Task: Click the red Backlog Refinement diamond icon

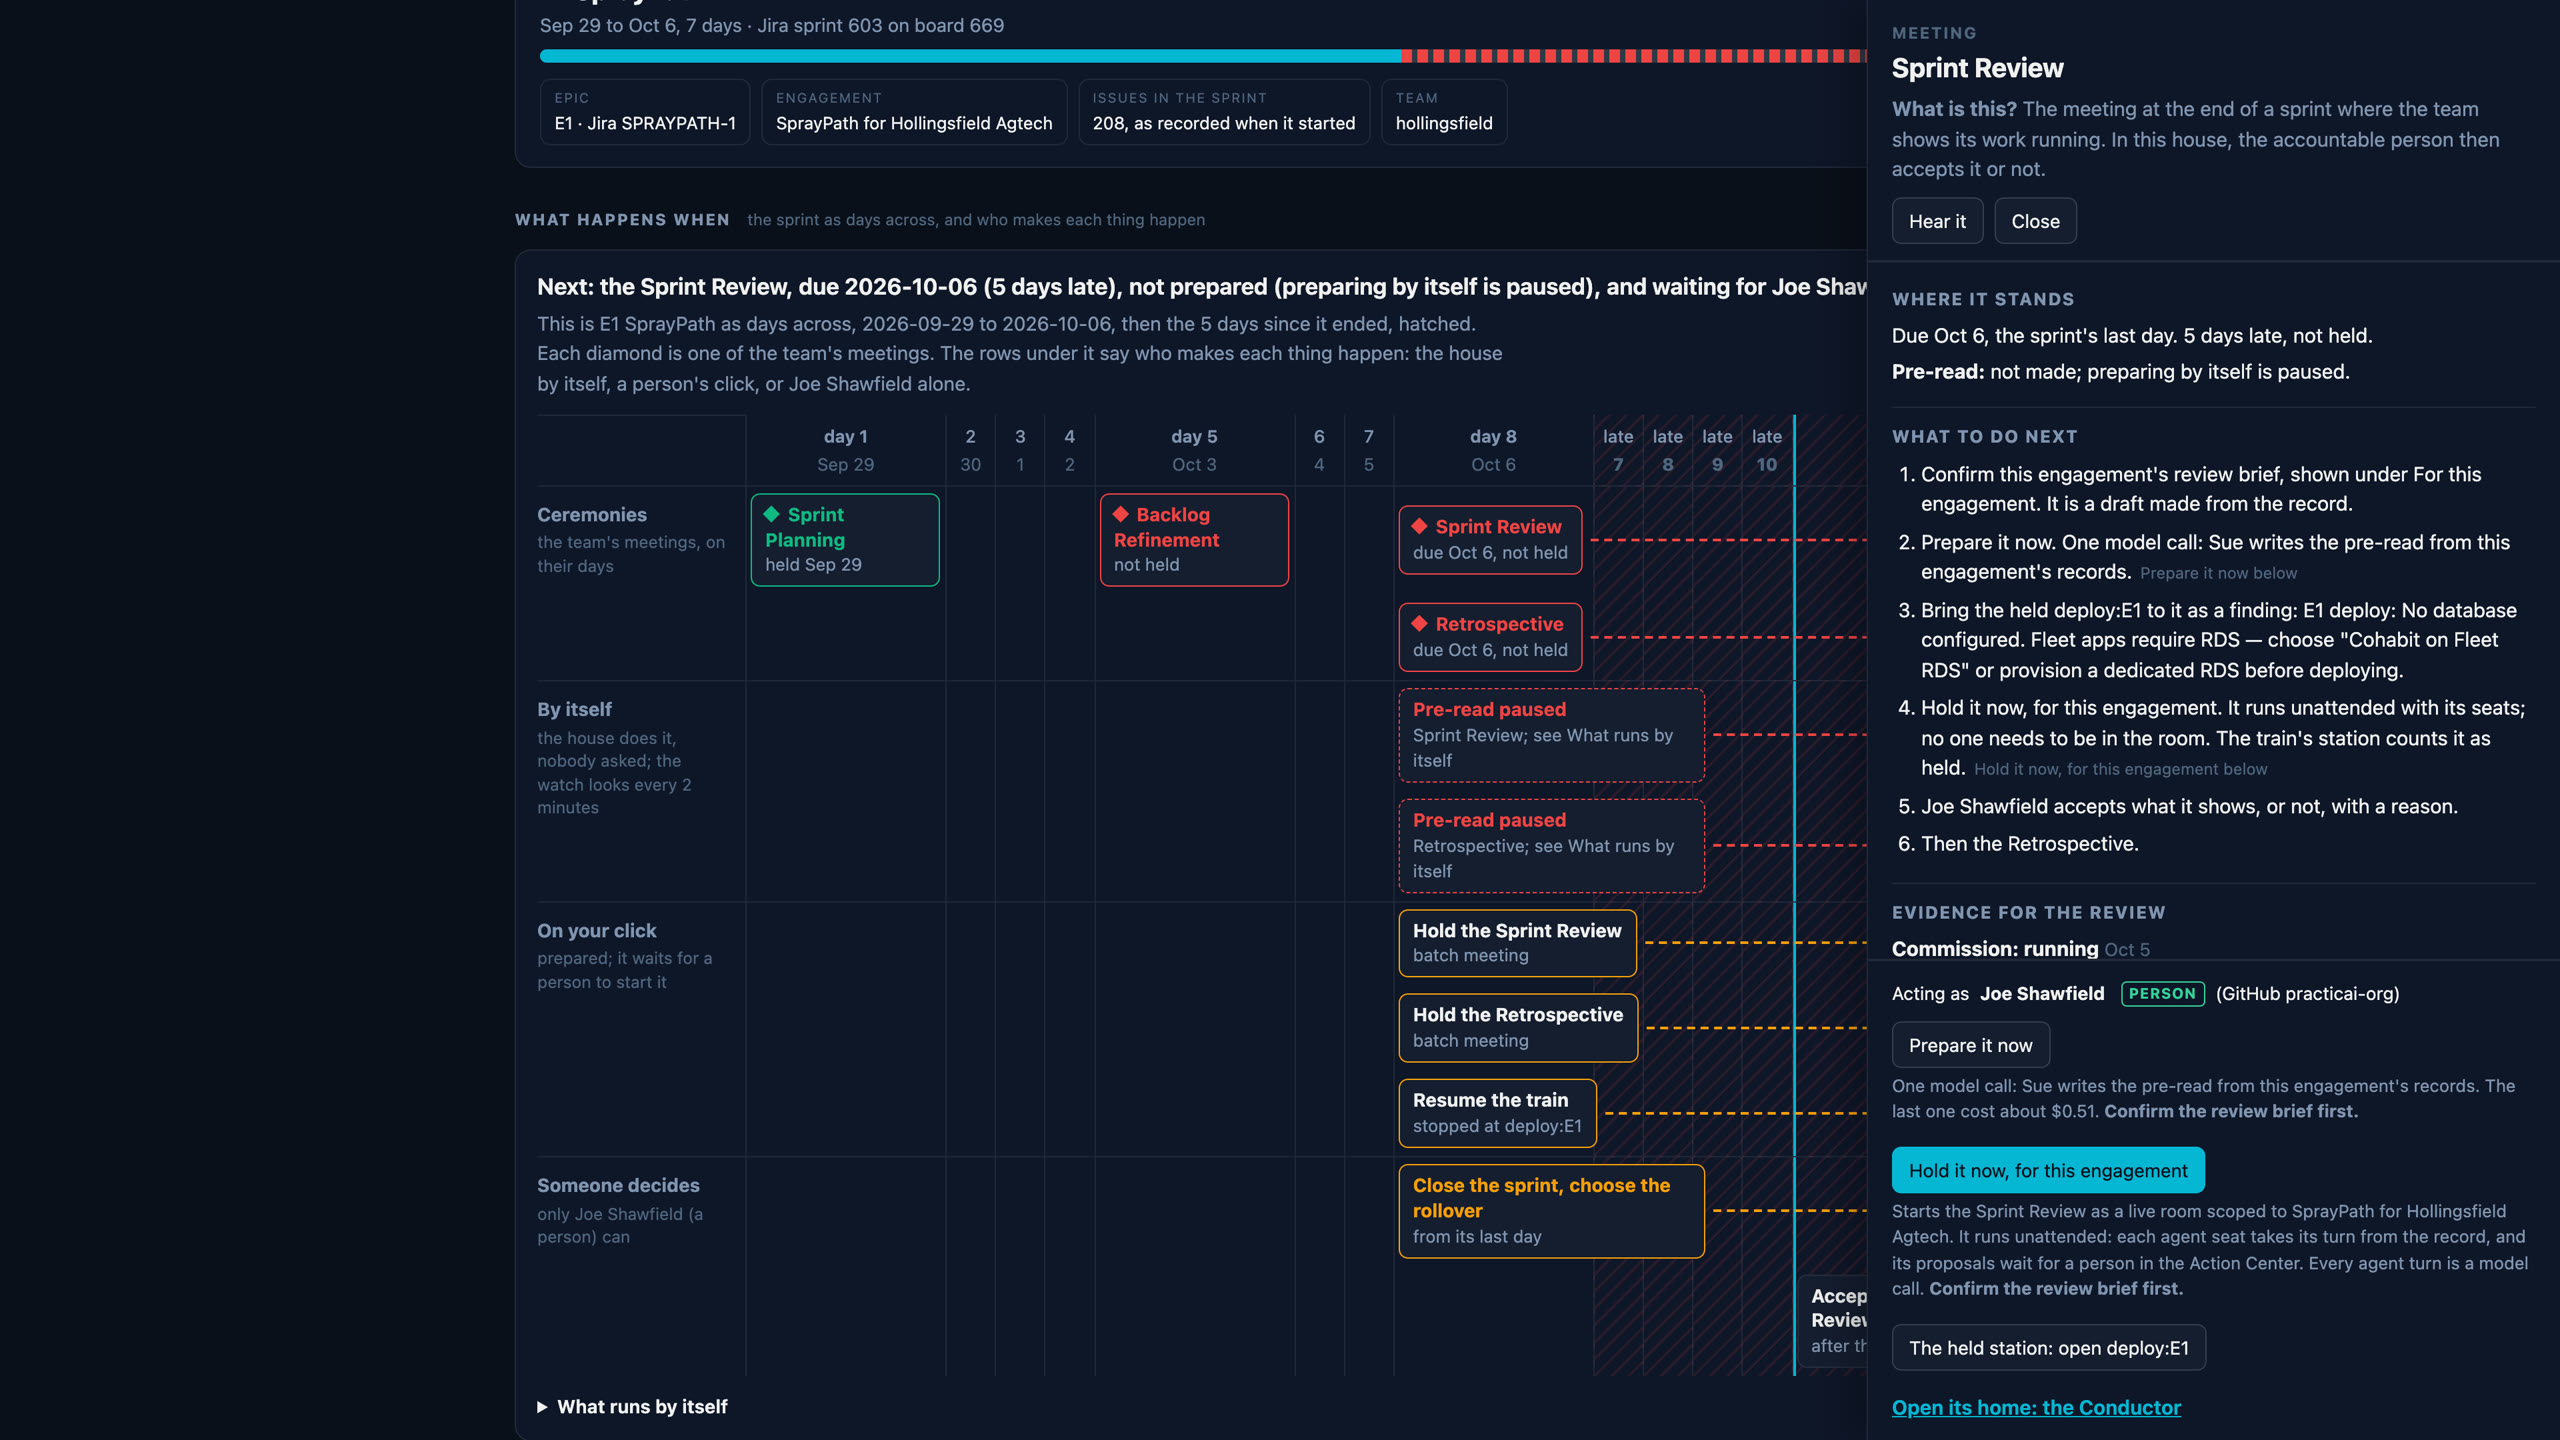Action: pyautogui.click(x=1121, y=514)
